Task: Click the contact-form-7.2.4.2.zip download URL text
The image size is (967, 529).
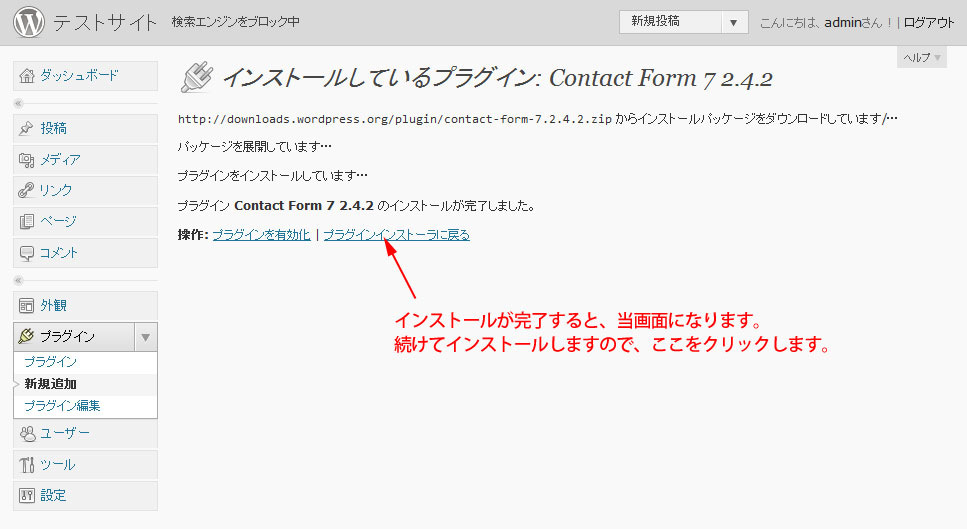Action: (395, 119)
